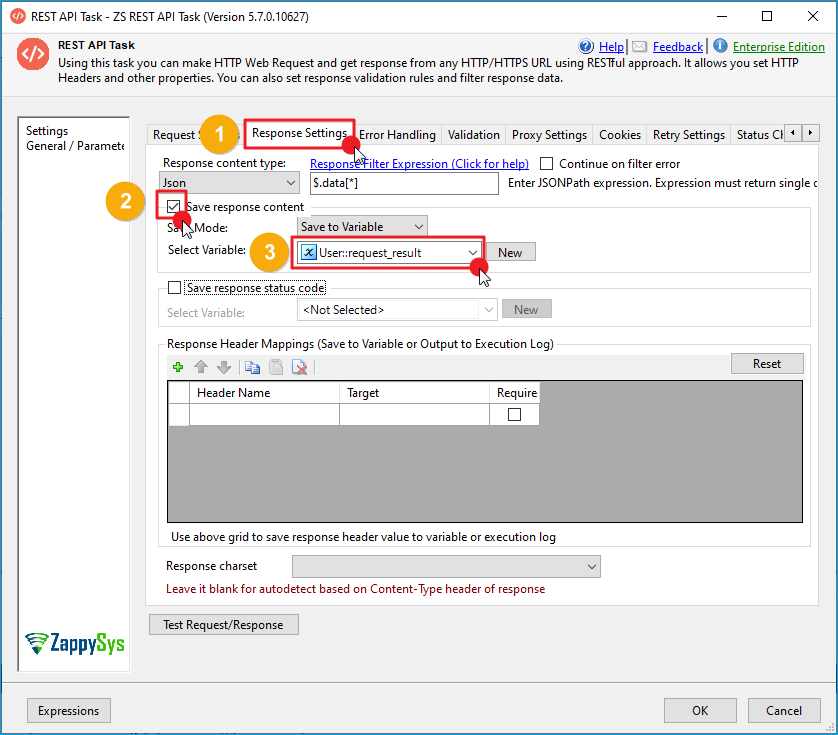
Task: Move header mapping row up
Action: click(x=200, y=367)
